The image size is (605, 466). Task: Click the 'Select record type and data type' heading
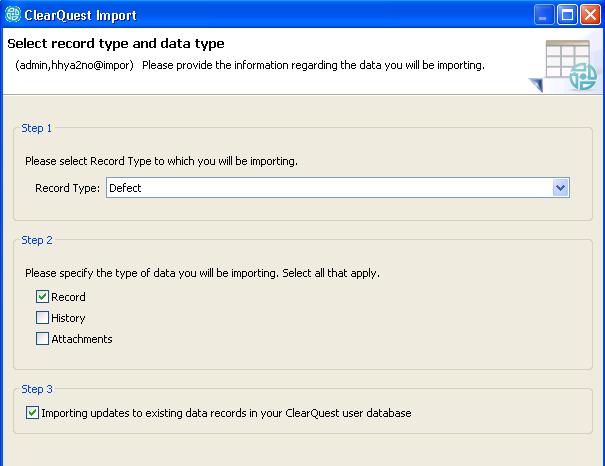[x=116, y=44]
